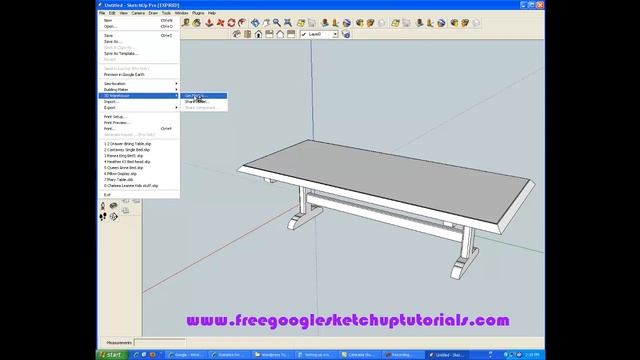Click the Layer0 dropdown arrow

[x=335, y=34]
